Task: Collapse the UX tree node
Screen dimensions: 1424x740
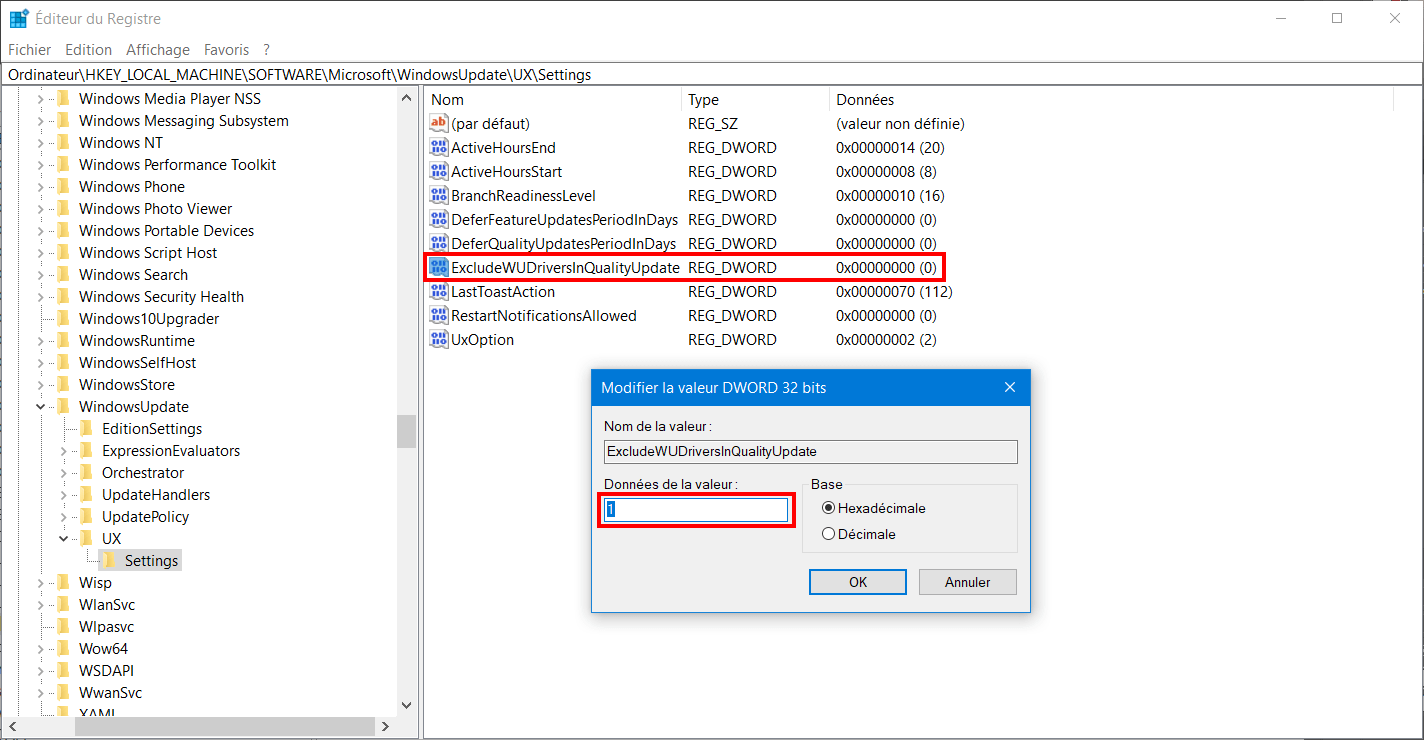Action: [63, 538]
